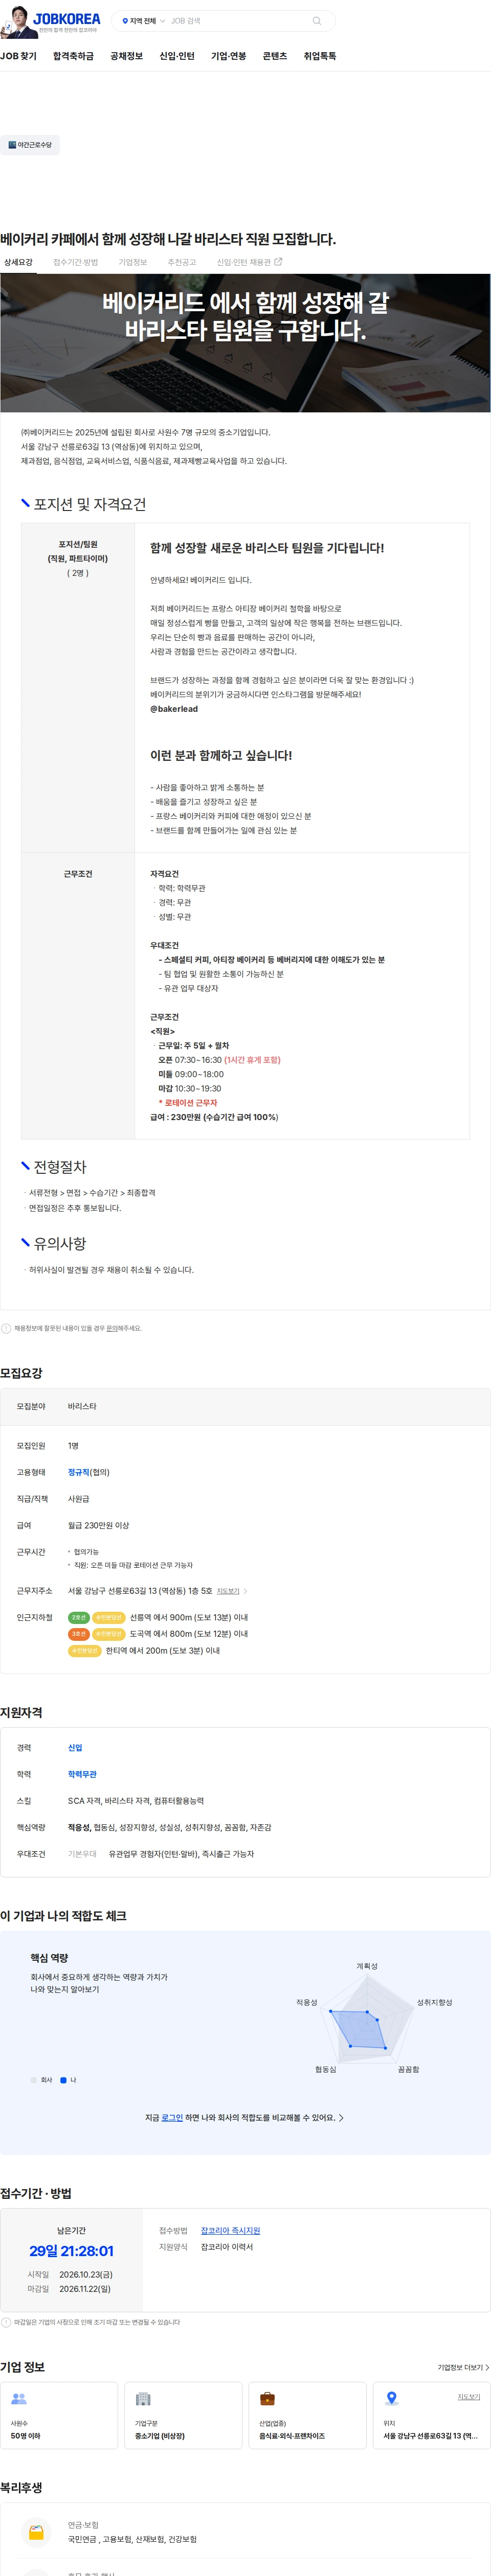Open 지도보기 on the 위치 card

(469, 2397)
